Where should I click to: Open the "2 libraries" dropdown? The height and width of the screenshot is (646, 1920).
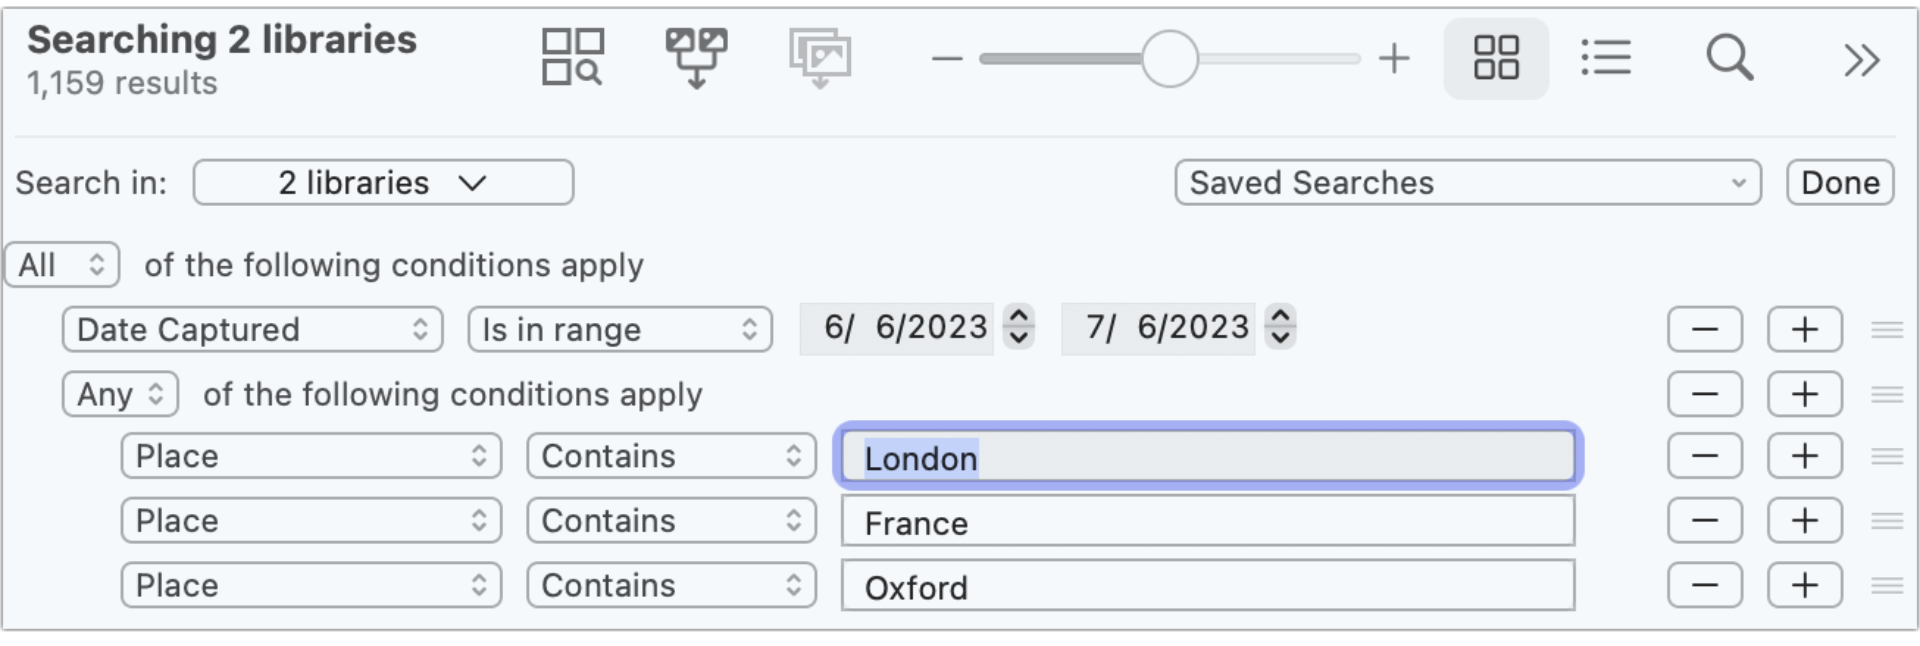(383, 183)
